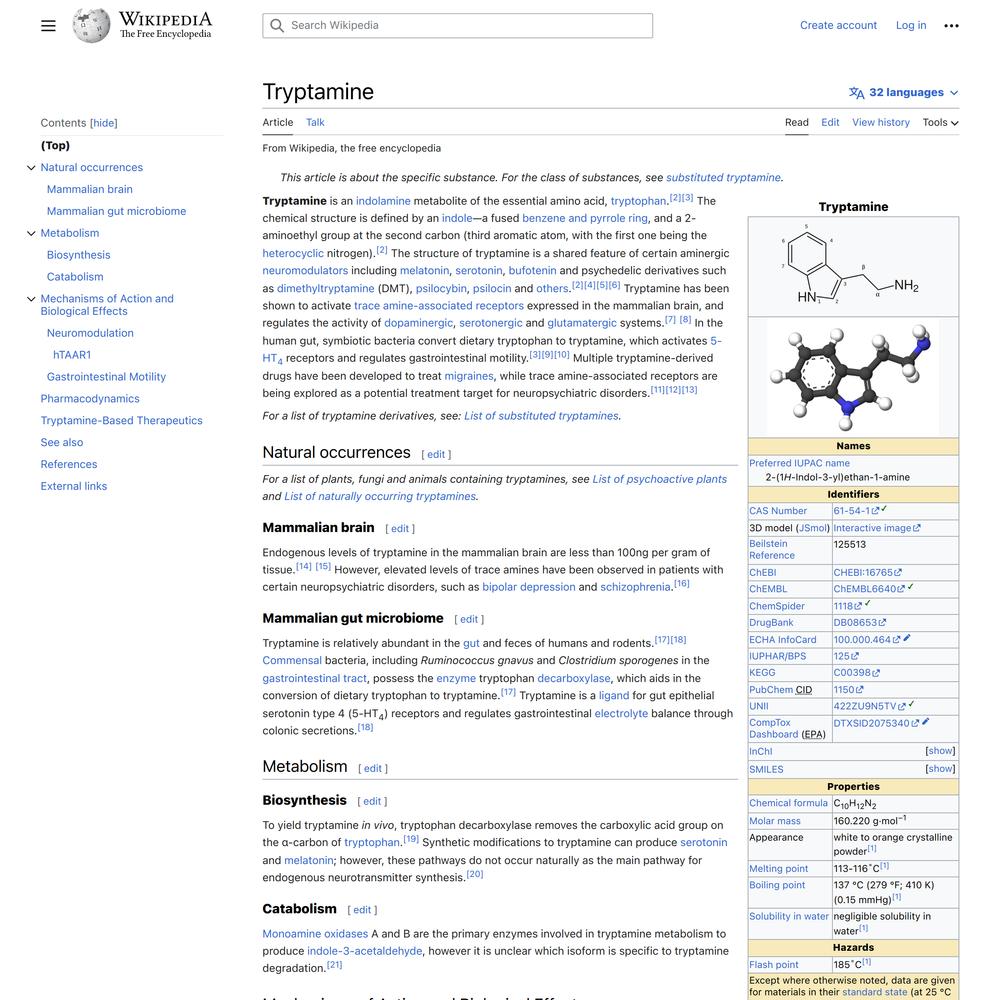Jump to Pharmacodynamics in contents
The width and height of the screenshot is (1000, 1000).
(90, 399)
